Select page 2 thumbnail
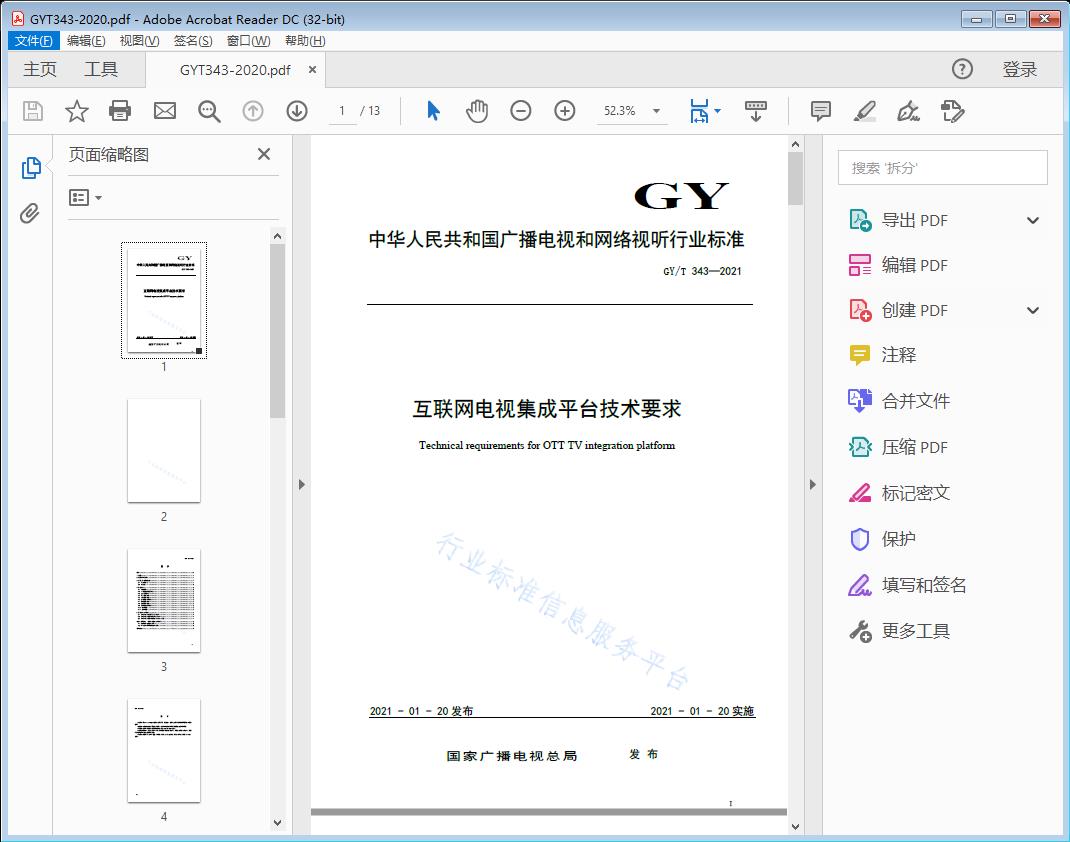This screenshot has width=1070, height=842. 163,451
